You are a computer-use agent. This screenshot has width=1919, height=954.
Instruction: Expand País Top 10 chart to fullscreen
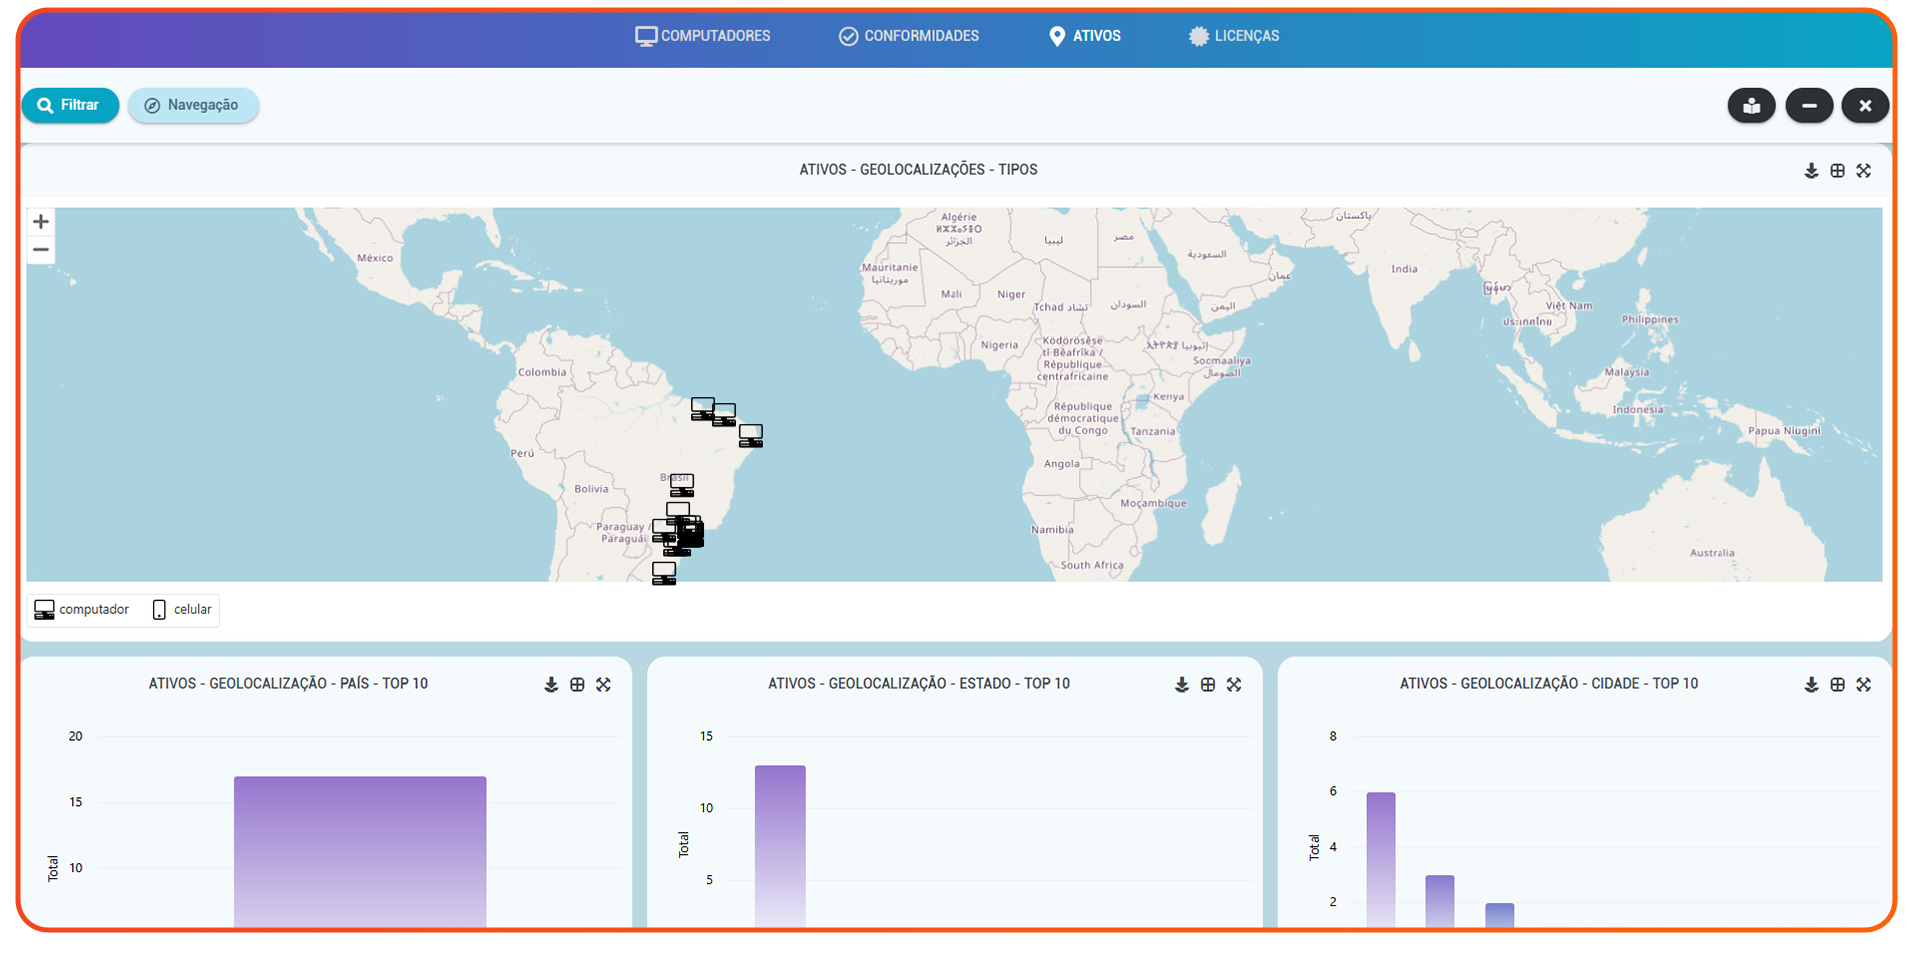pos(603,685)
